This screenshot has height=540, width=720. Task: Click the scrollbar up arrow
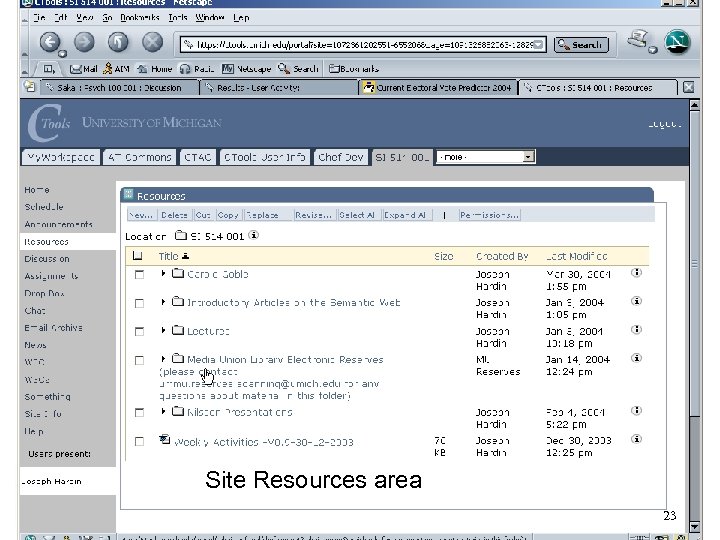tap(695, 105)
